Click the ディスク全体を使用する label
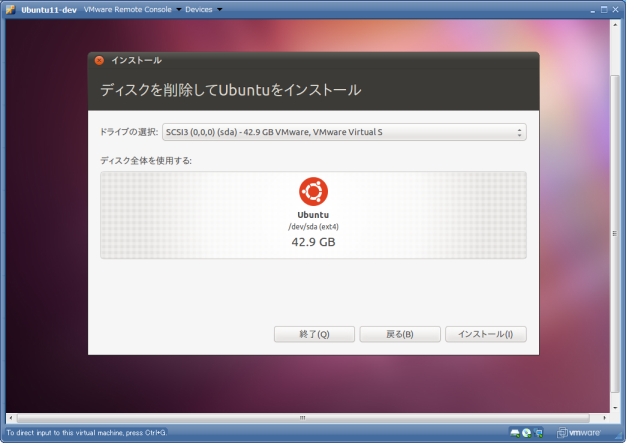The height and width of the screenshot is (443, 626). coord(146,161)
